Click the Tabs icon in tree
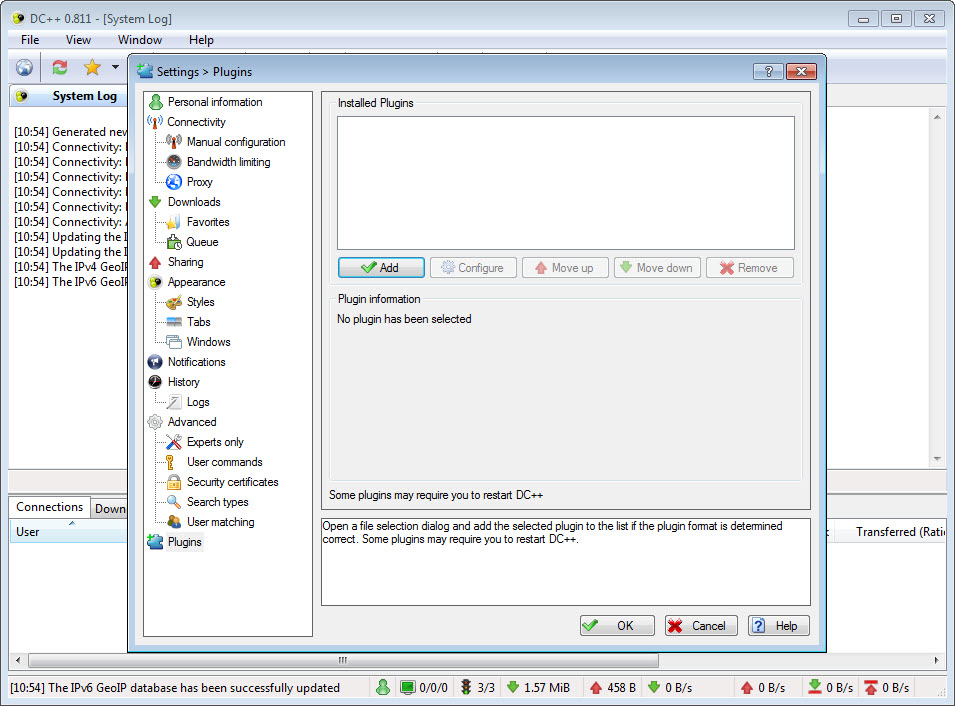 [174, 322]
